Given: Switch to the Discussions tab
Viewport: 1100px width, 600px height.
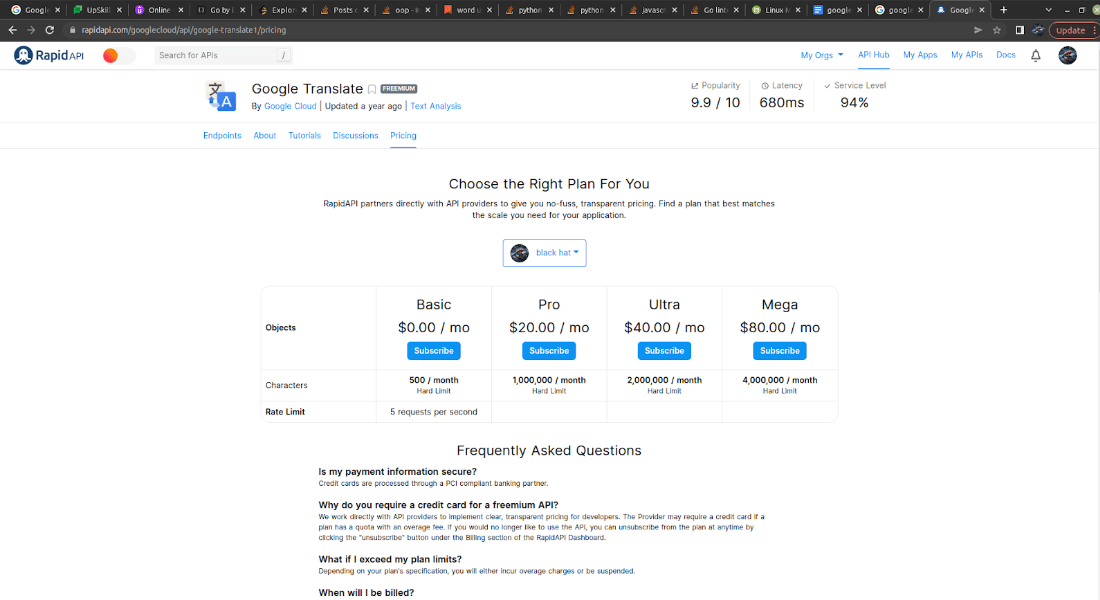Looking at the screenshot, I should point(356,135).
